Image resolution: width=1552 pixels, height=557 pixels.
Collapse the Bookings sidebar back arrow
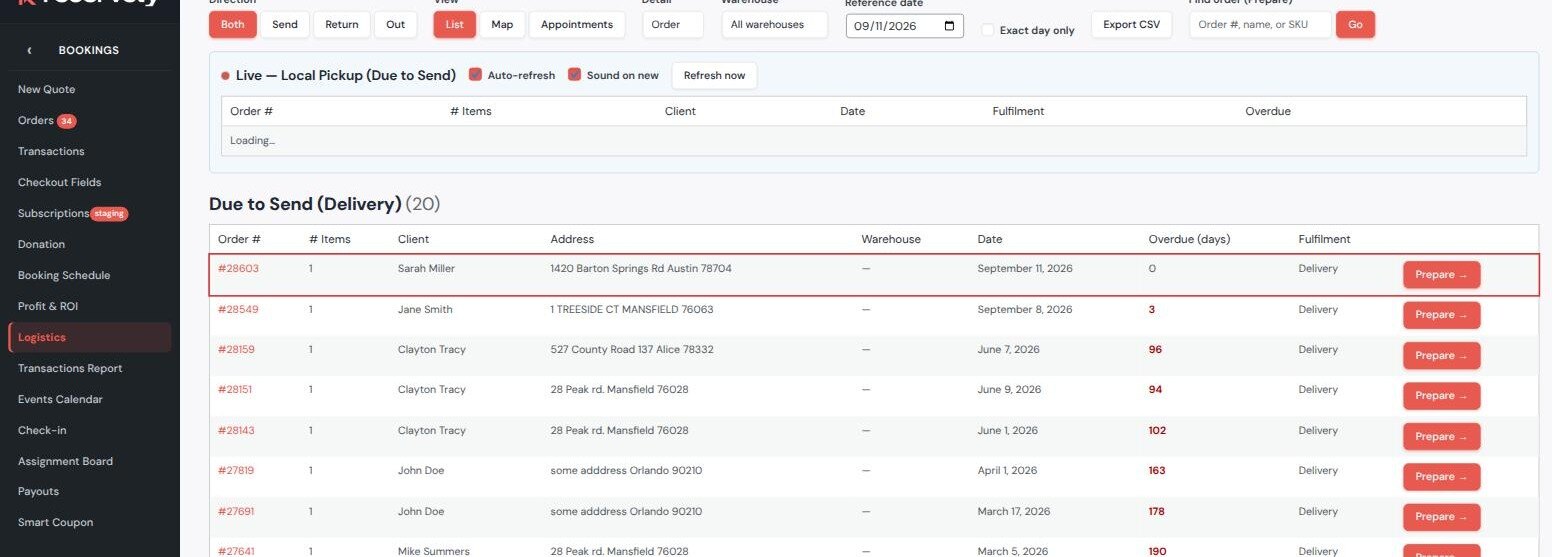point(29,50)
